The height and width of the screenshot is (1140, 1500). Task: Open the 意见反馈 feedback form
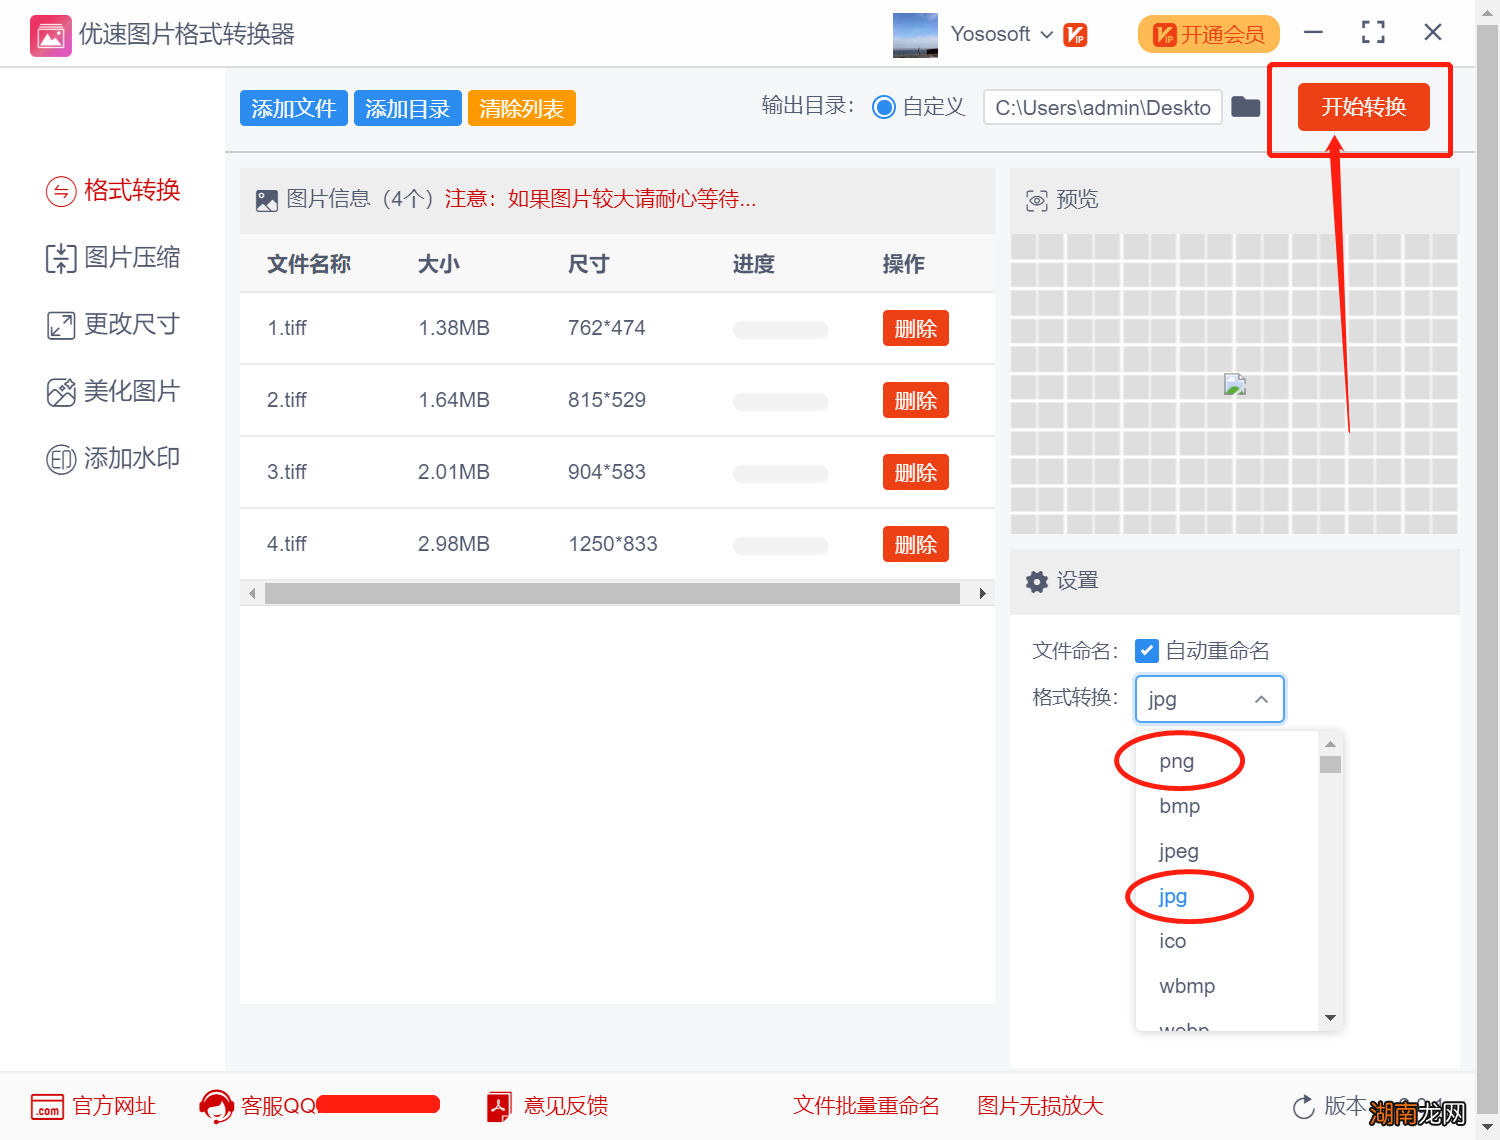point(567,1106)
